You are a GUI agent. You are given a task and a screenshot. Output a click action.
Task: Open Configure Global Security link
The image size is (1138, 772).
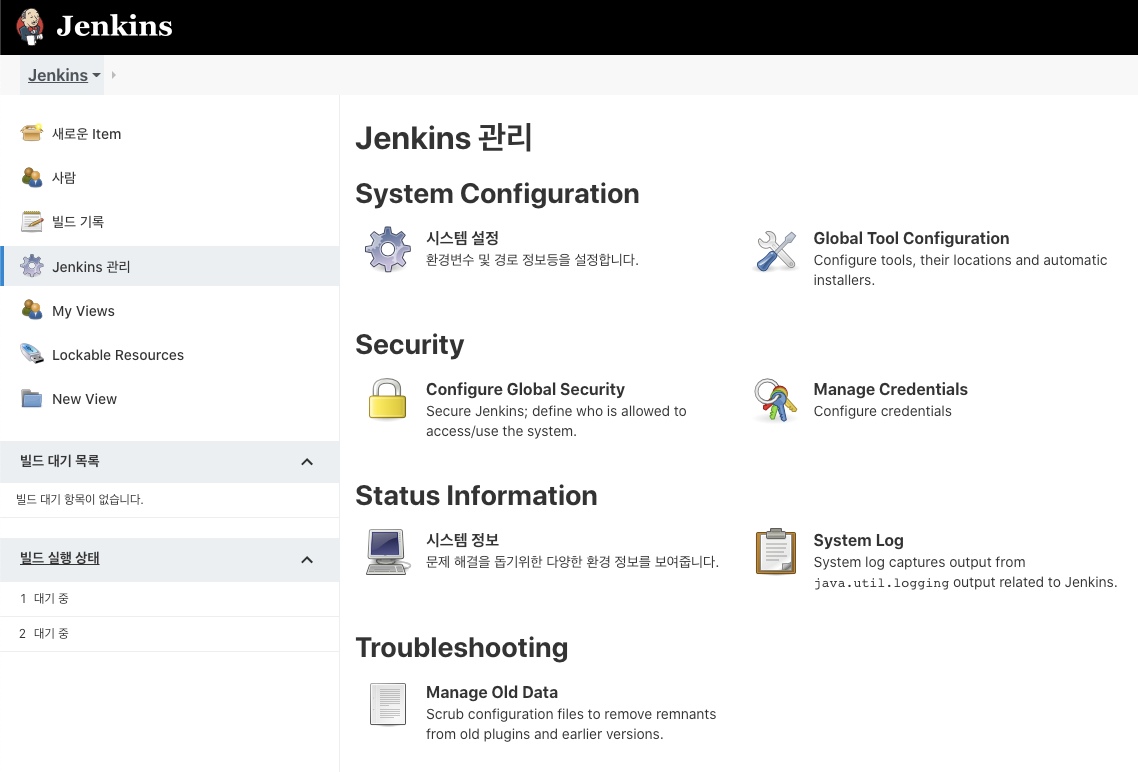click(525, 390)
